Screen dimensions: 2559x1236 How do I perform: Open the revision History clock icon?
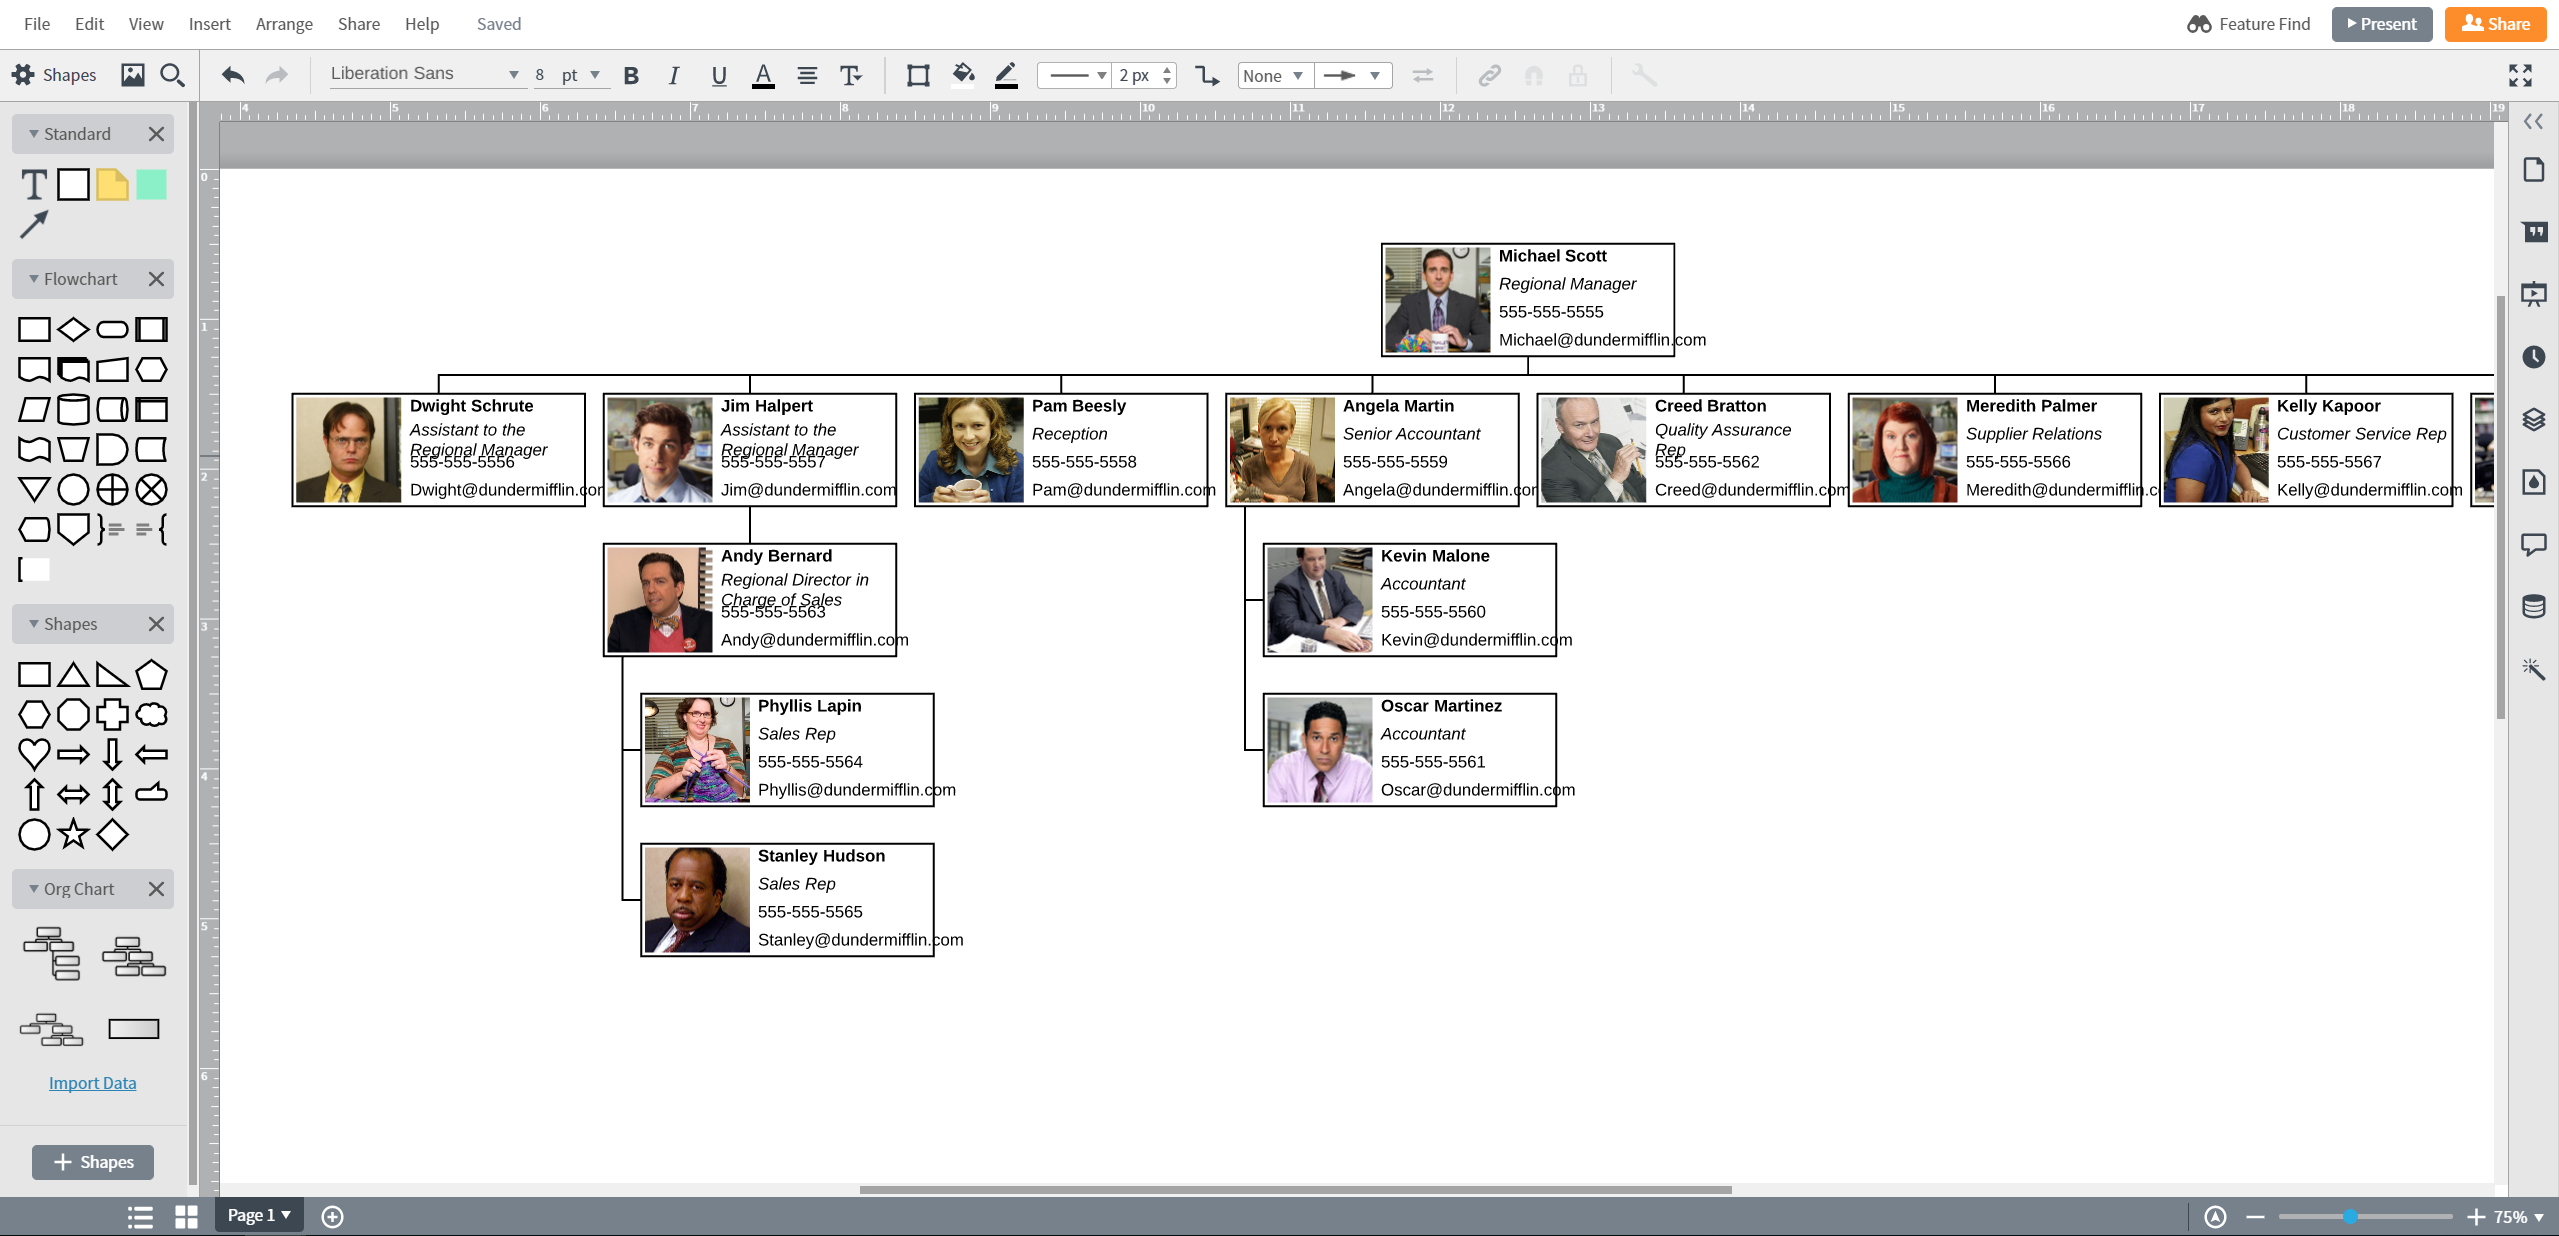(x=2533, y=356)
